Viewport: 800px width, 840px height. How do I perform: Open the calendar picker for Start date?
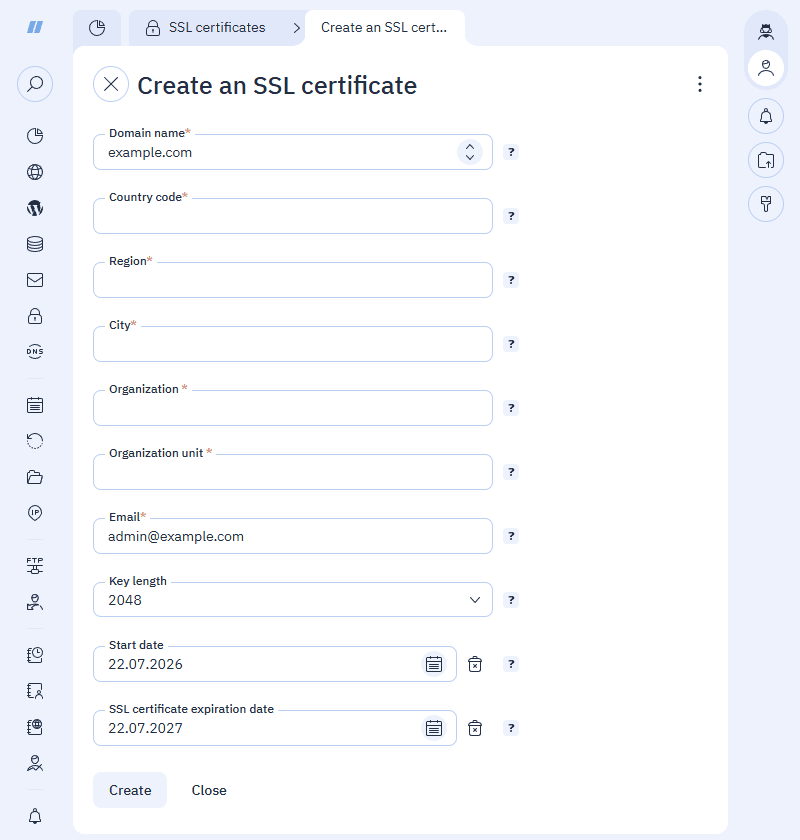(x=433, y=664)
